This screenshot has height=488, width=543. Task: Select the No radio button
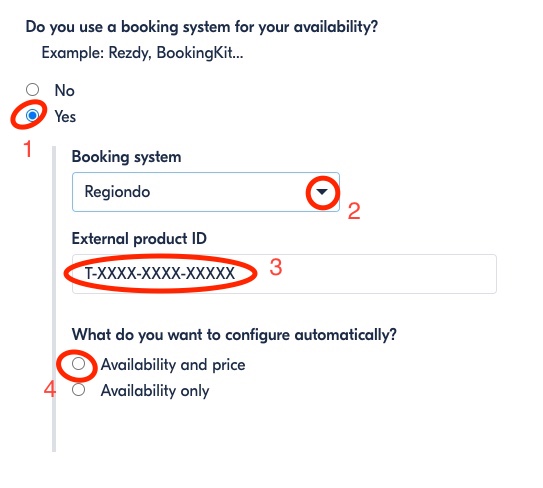(33, 90)
